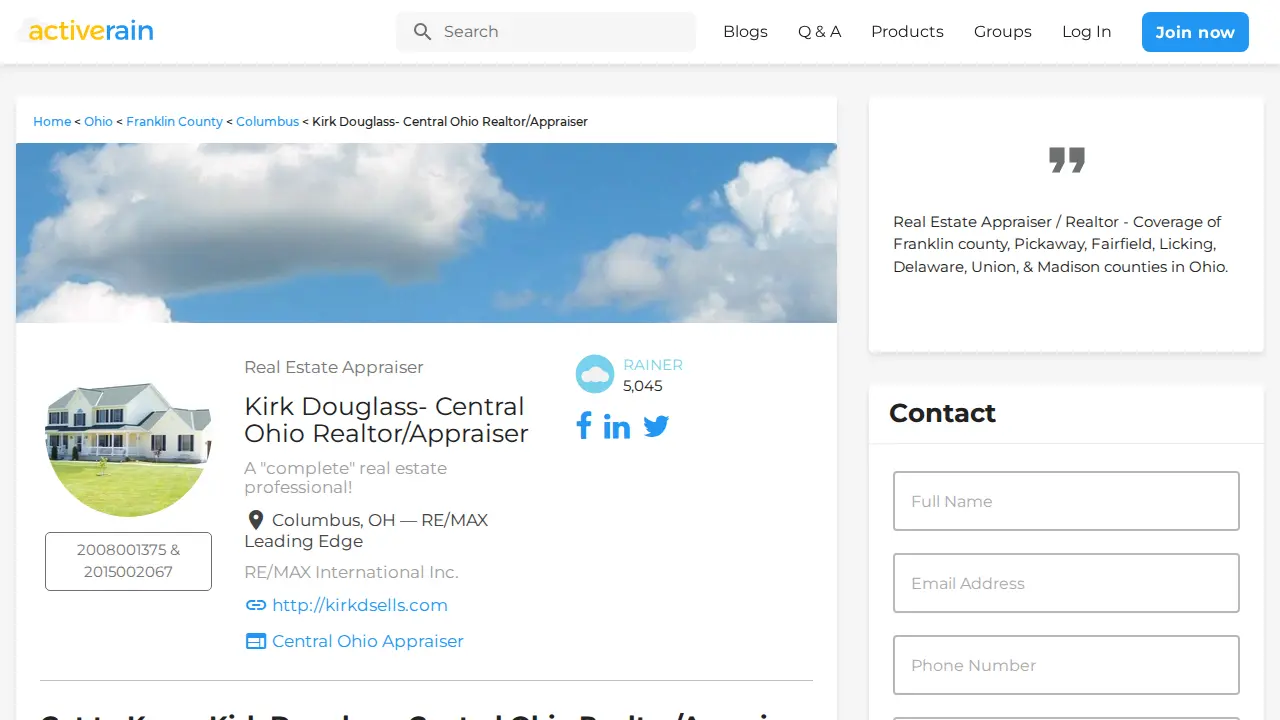The width and height of the screenshot is (1280, 720).
Task: Open the Columbus breadcrumb link
Action: tap(267, 121)
